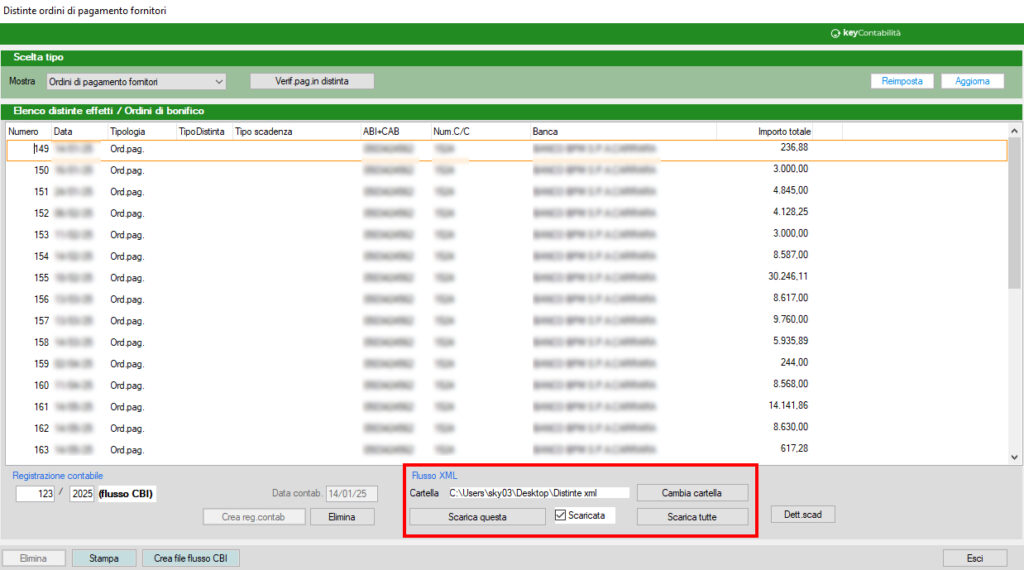
Task: Click Scarica tutte button
Action: [x=692, y=517]
